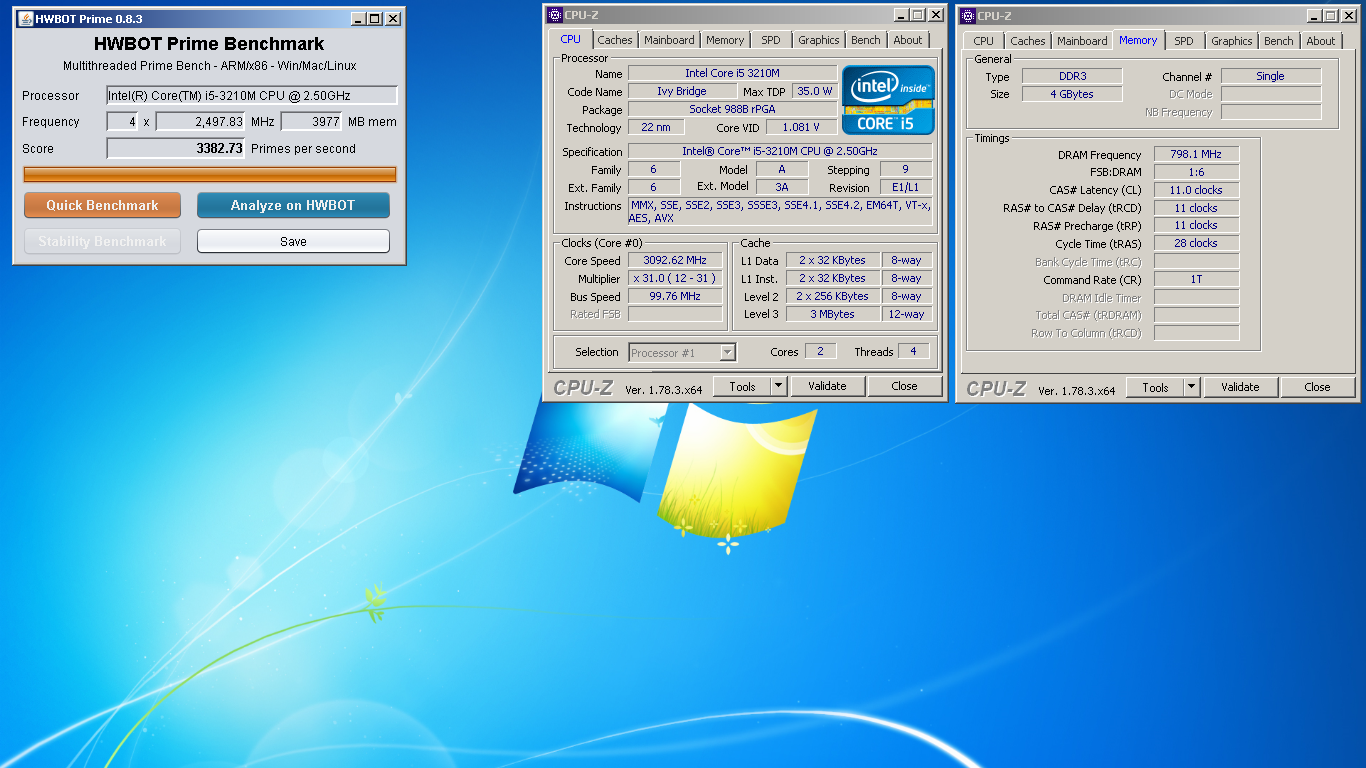Minimize the first CPU-Z CPU window
Viewport: 1366px width, 768px height.
click(x=901, y=15)
